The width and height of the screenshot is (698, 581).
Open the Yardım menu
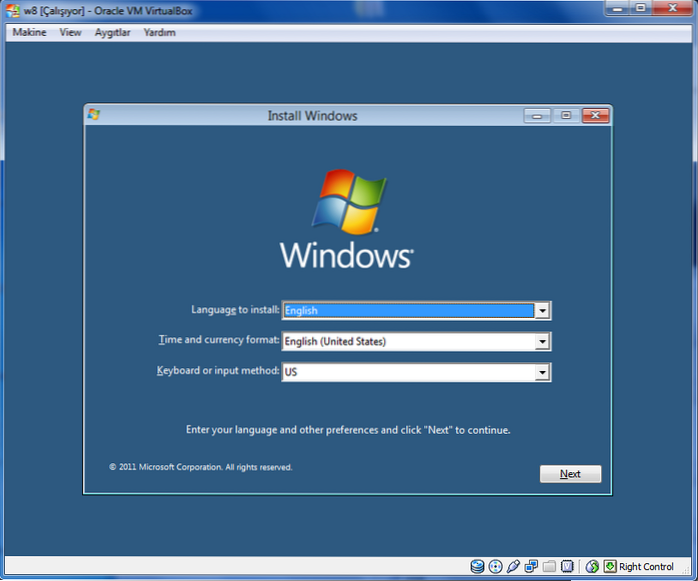(160, 32)
